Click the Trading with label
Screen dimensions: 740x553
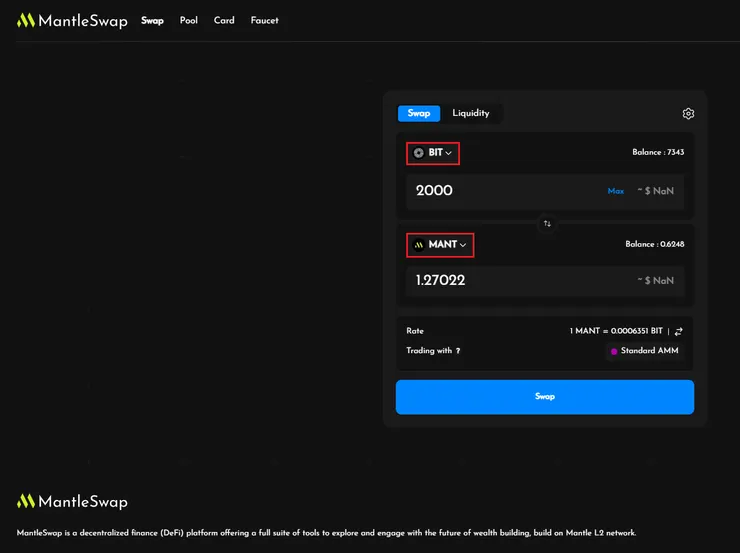tap(429, 351)
